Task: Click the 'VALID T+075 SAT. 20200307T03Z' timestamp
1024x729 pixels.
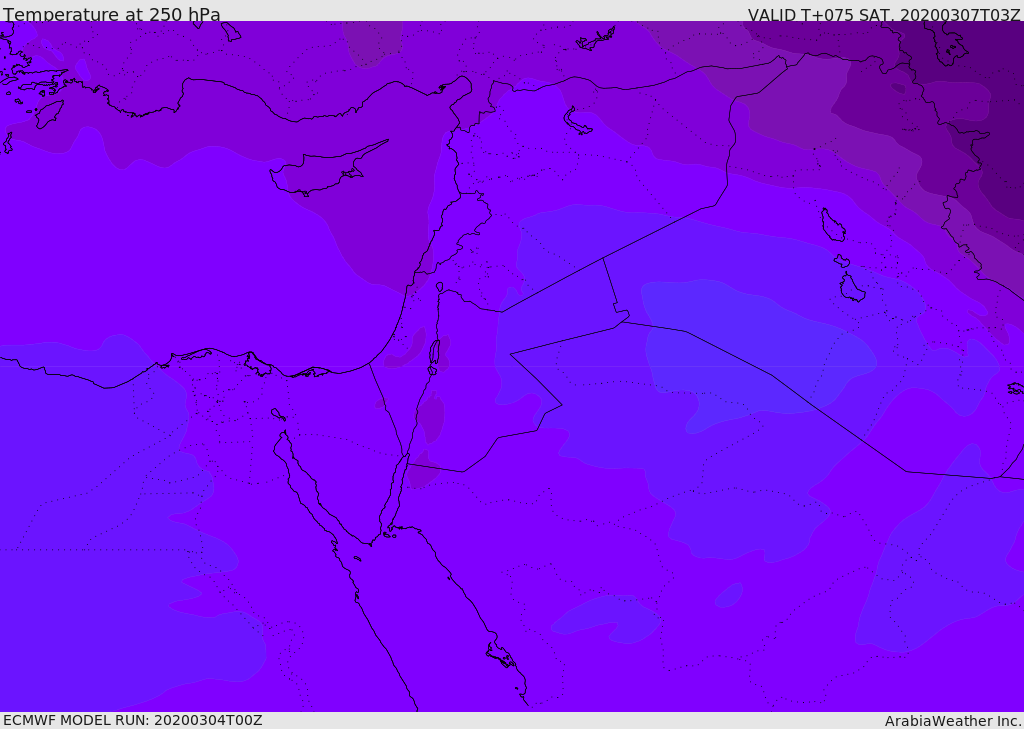Action: click(x=884, y=14)
